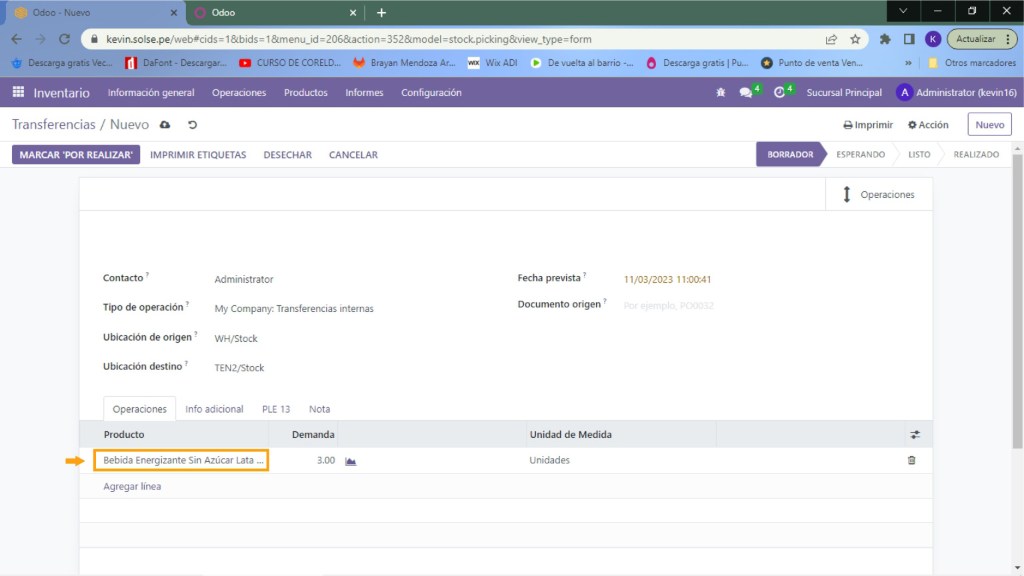Open column settings adjust icon in table

click(914, 435)
